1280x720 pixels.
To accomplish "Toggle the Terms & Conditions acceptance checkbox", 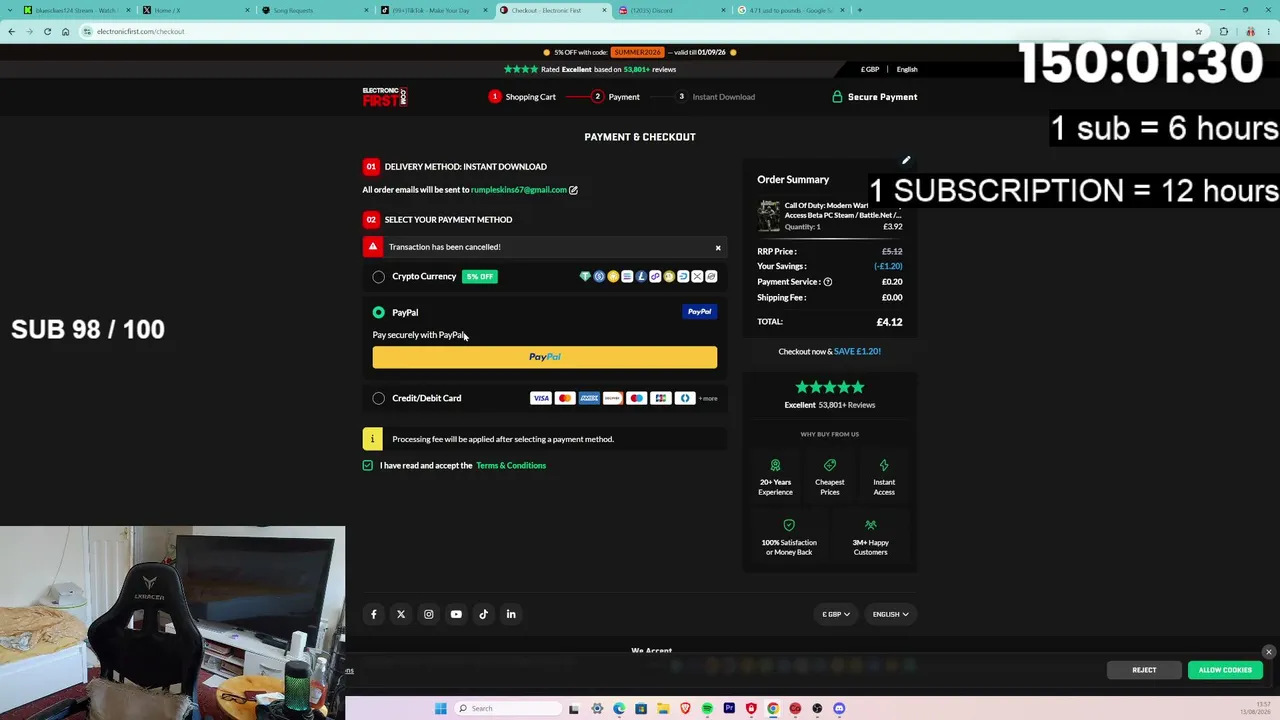I will coord(368,466).
